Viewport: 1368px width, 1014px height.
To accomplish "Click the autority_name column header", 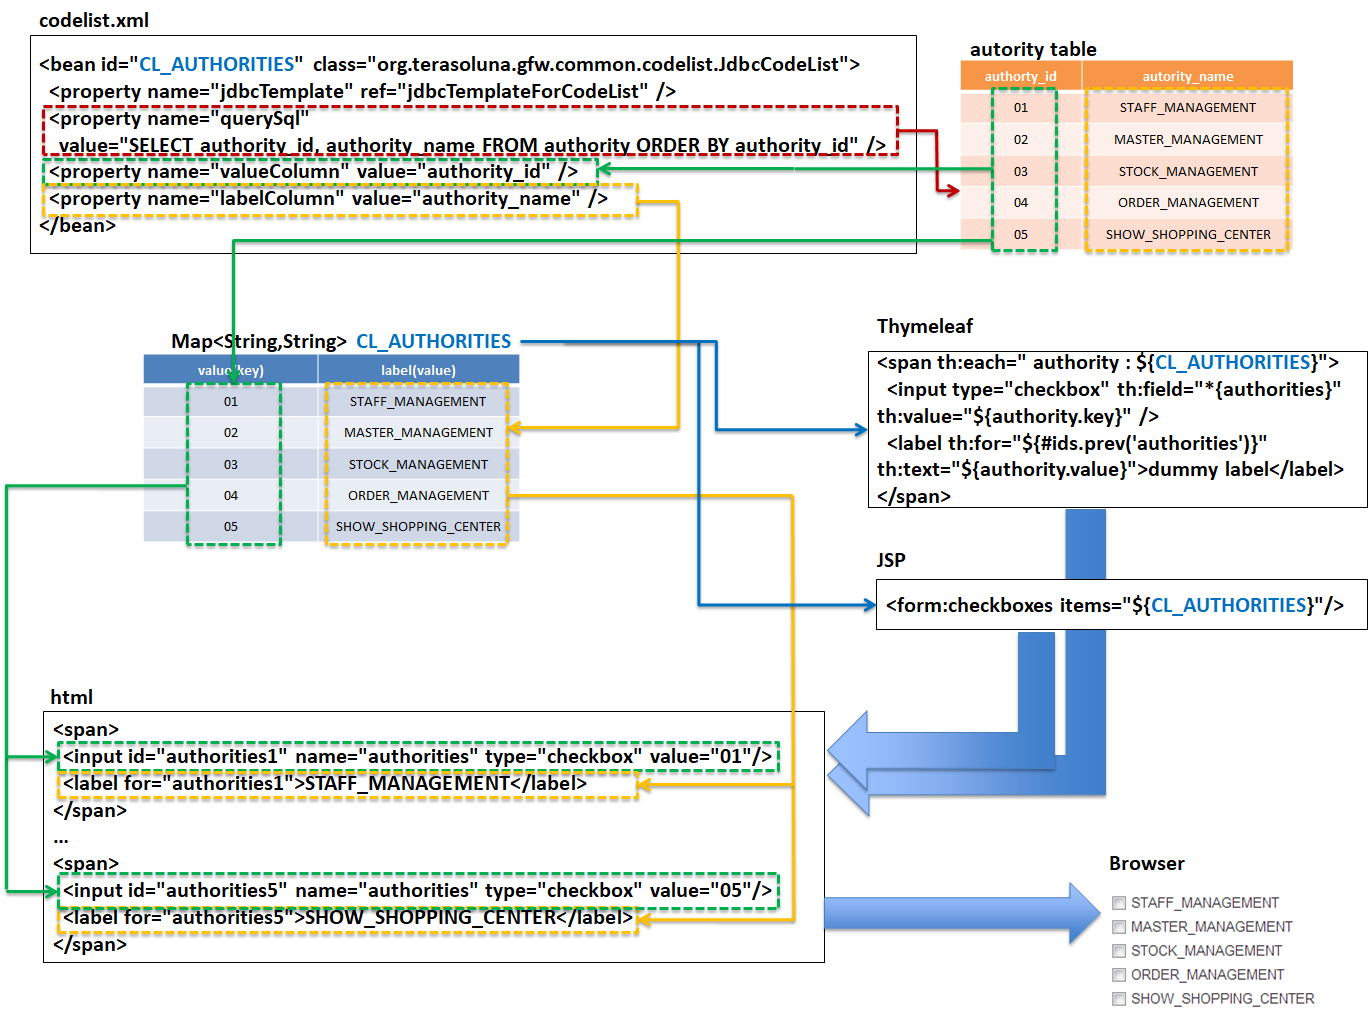I will [1187, 76].
